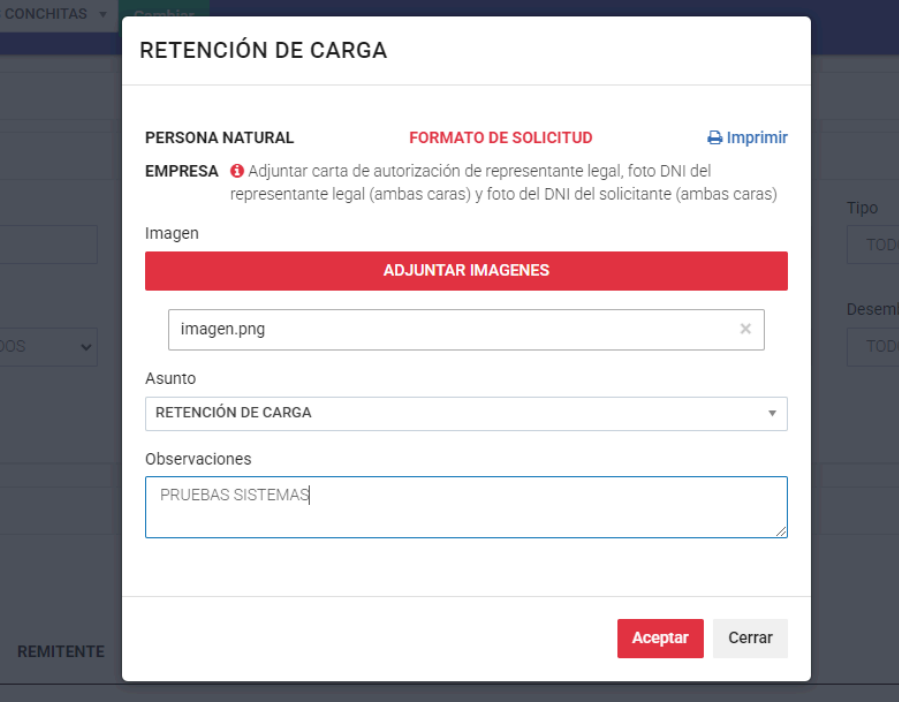Expand the Asunto dropdown arrow
The height and width of the screenshot is (702, 899).
click(771, 413)
